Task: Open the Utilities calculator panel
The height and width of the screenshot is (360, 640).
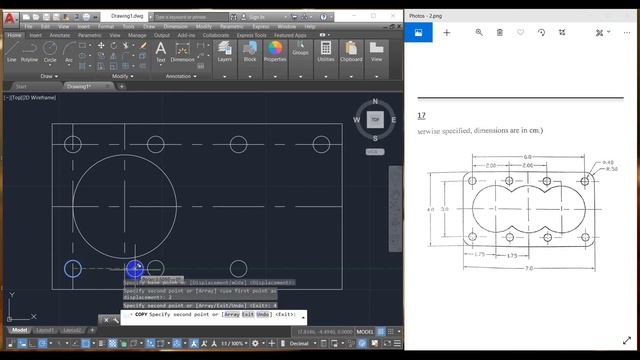Action: coord(326,51)
